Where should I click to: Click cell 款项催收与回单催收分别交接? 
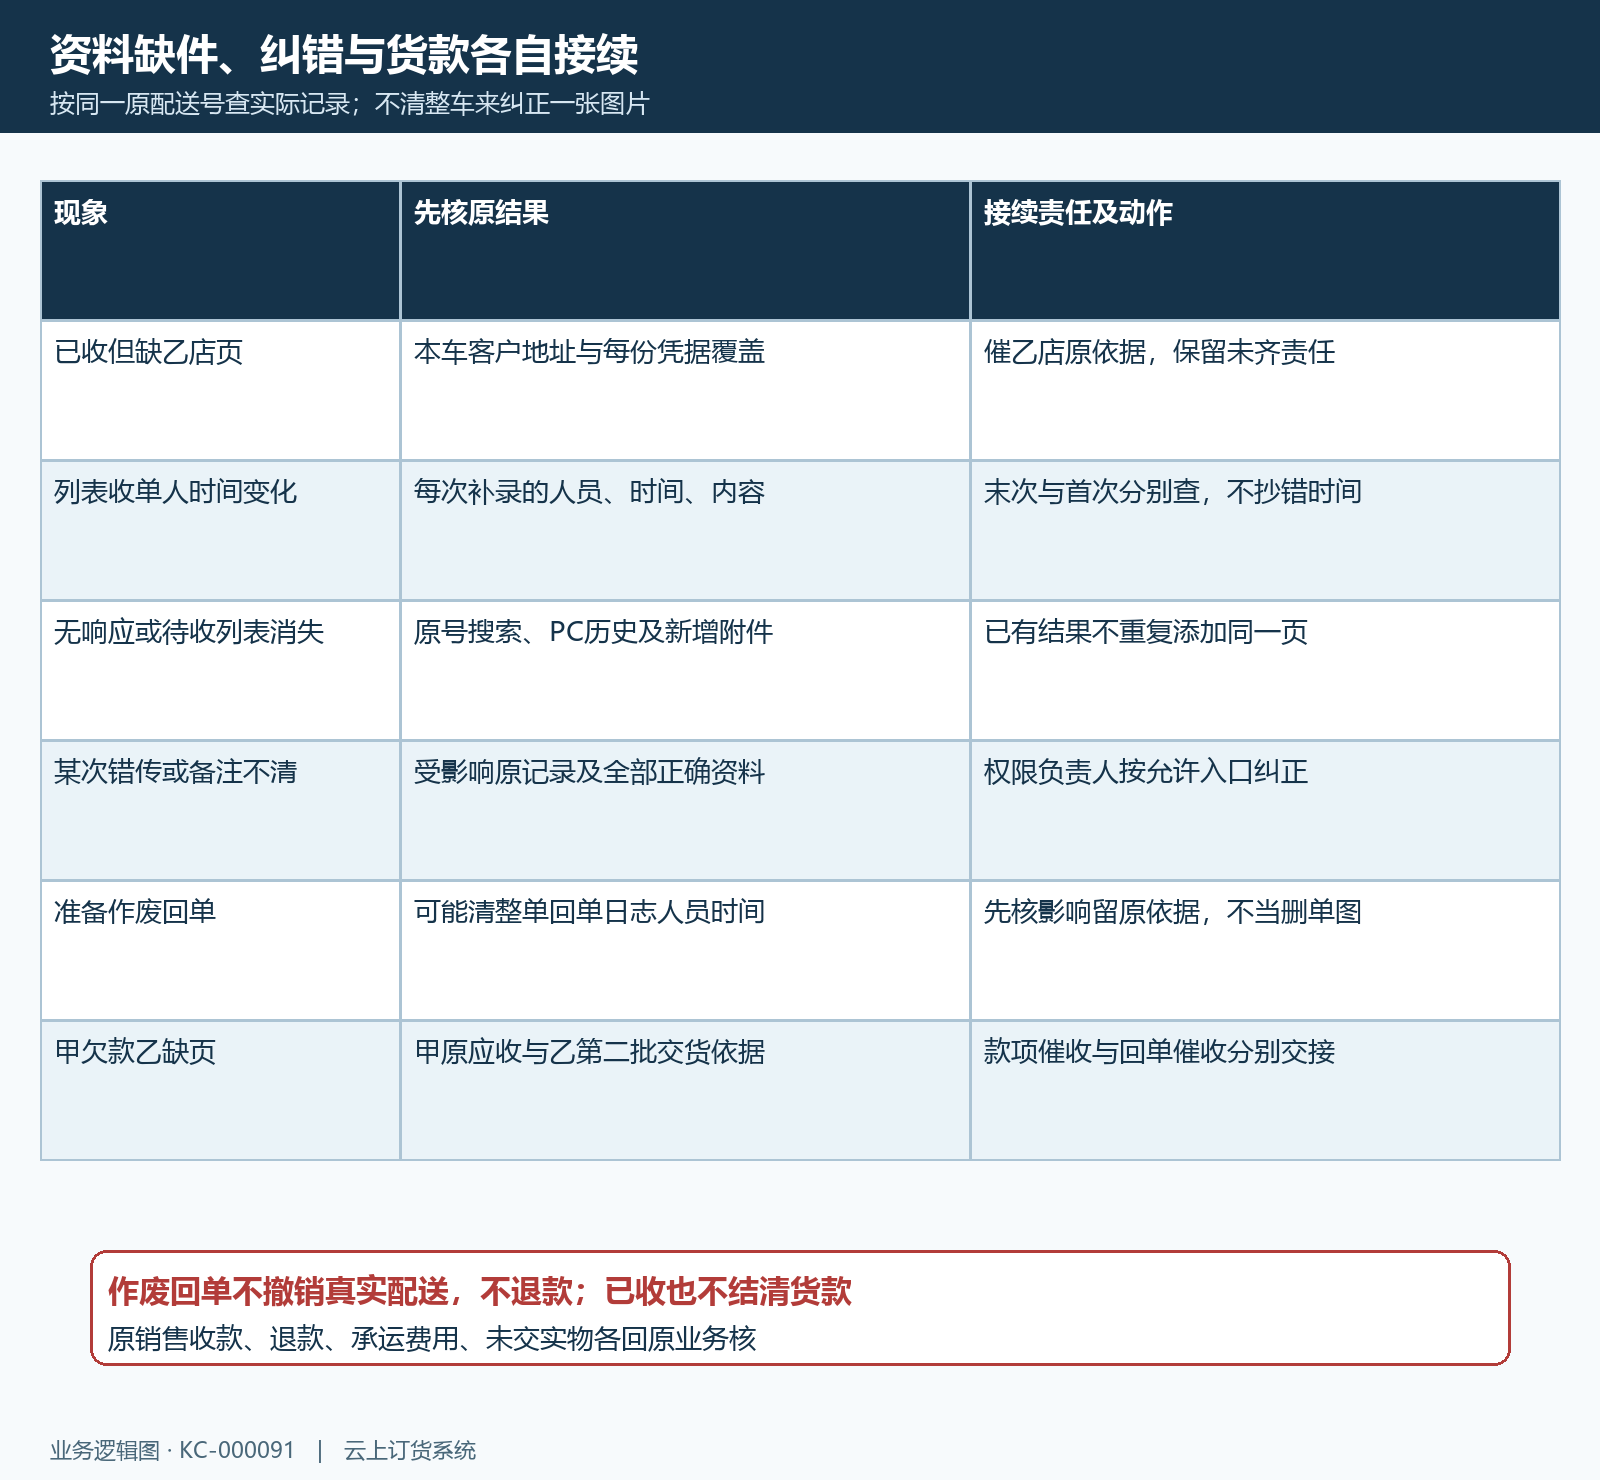click(1265, 1091)
